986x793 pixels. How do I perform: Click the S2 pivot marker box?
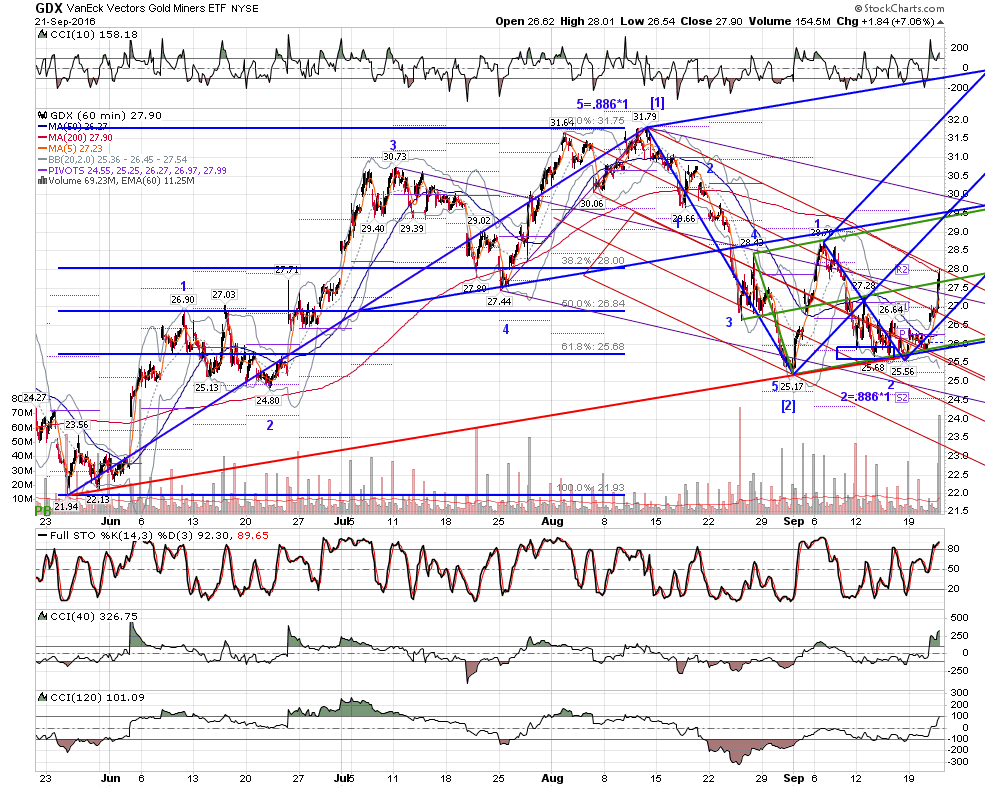coord(902,397)
